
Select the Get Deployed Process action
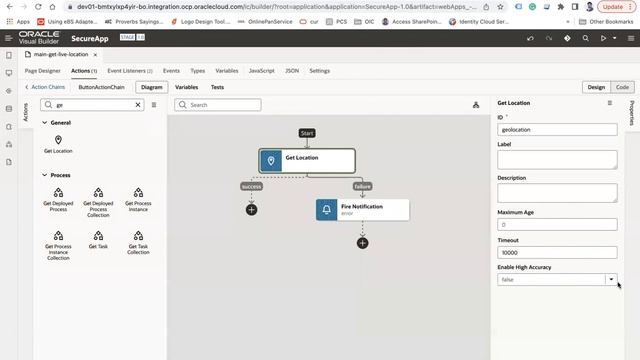[x=58, y=200]
